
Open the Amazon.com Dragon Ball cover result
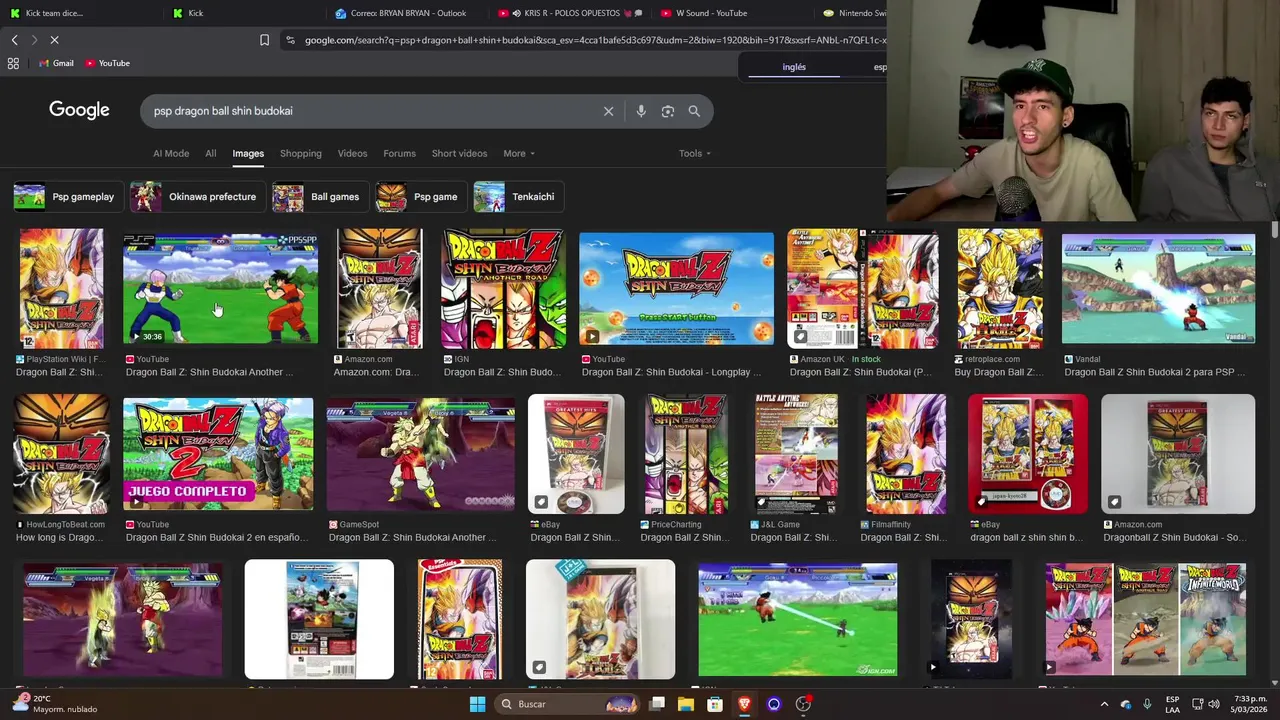click(x=379, y=288)
